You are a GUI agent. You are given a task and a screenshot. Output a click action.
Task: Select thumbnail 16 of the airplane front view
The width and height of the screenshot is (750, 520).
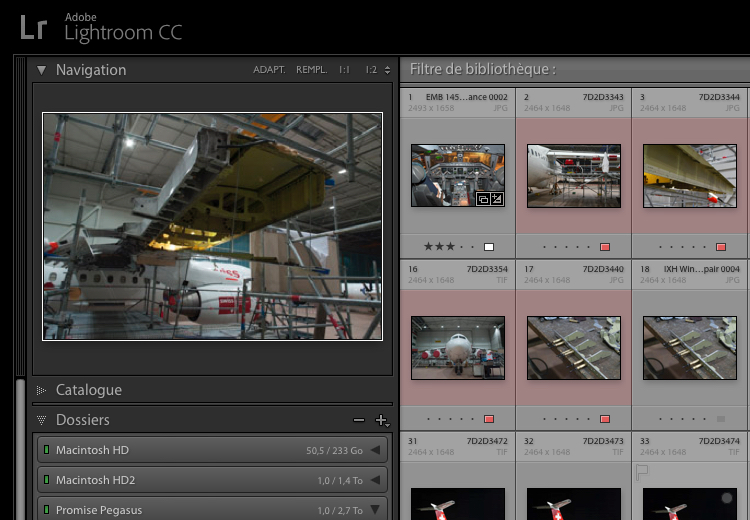(457, 348)
